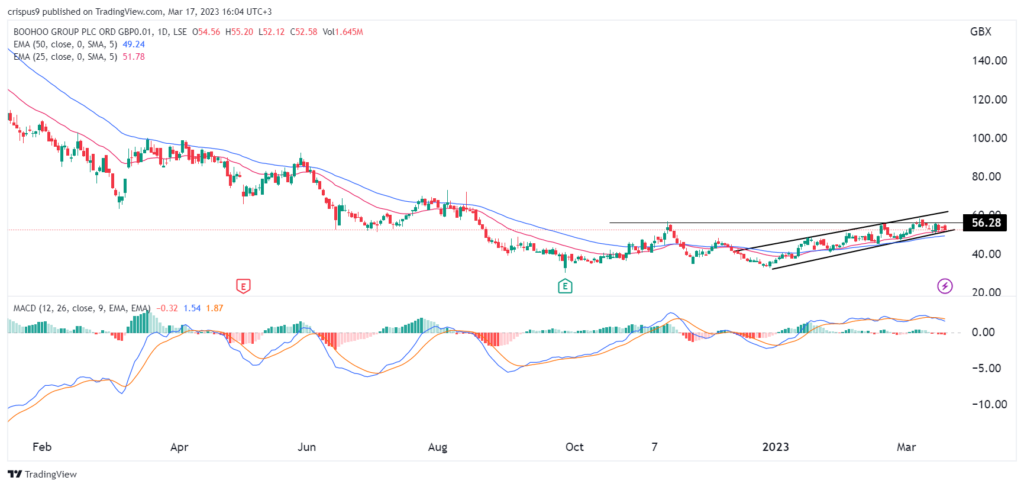The height and width of the screenshot is (487, 1024).
Task: Click the Aug date label
Action: [x=438, y=448]
